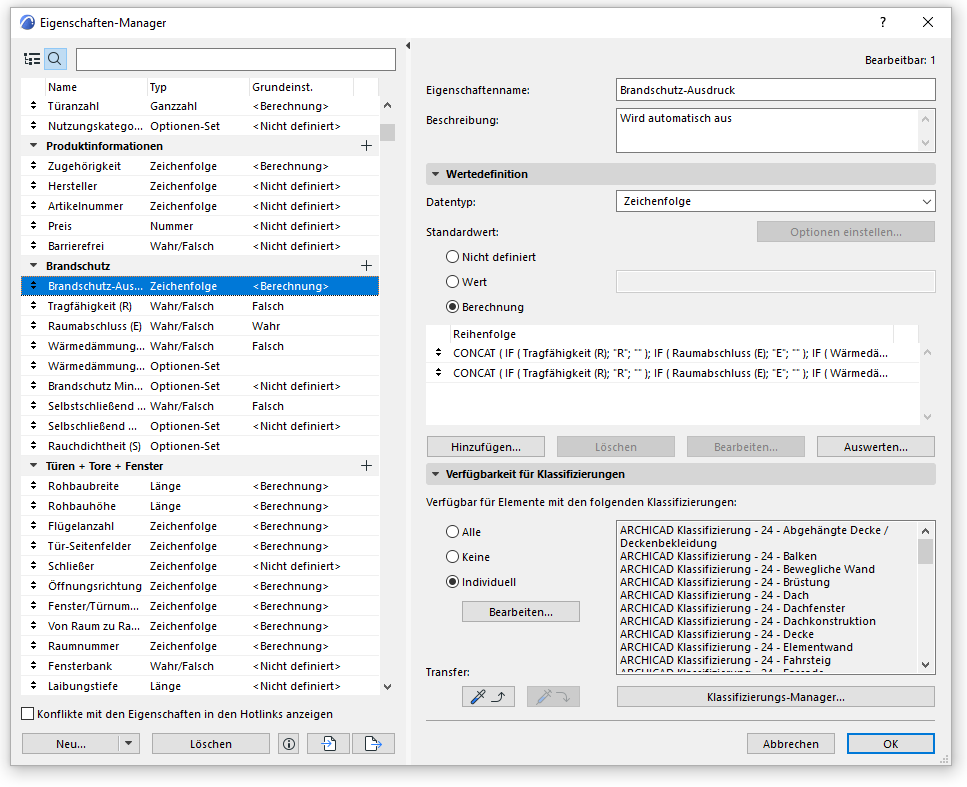This screenshot has height=787, width=967.
Task: Collapse the right panel with the small arrow
Action: tap(407, 45)
